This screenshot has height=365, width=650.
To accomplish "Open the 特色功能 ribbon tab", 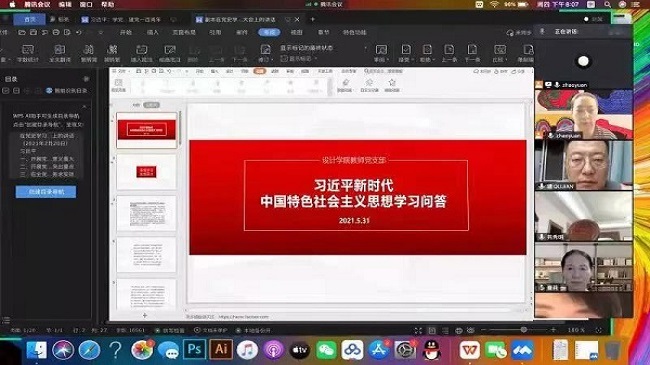I will (354, 32).
